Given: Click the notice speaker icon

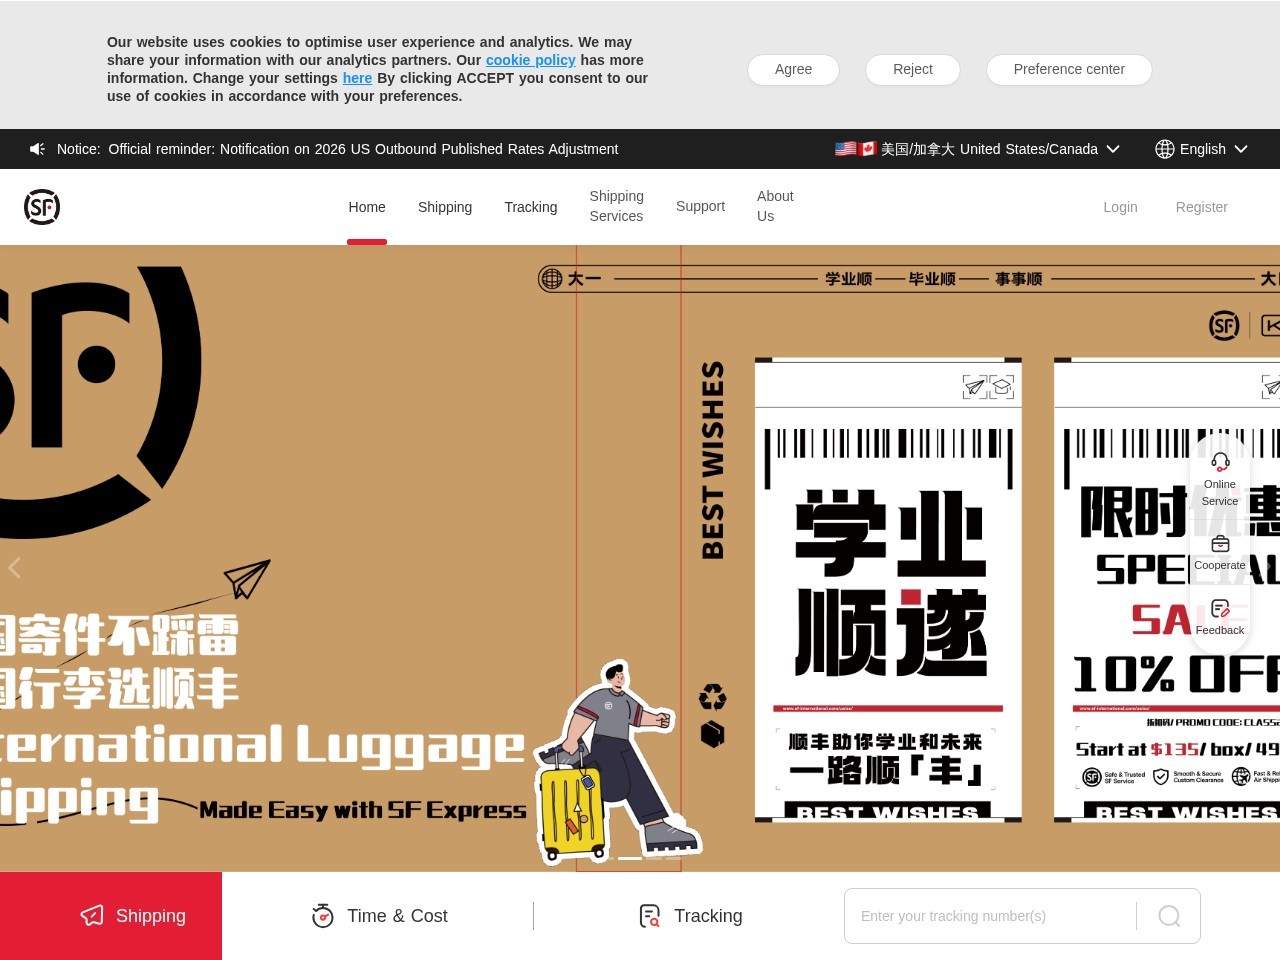Looking at the screenshot, I should point(37,148).
